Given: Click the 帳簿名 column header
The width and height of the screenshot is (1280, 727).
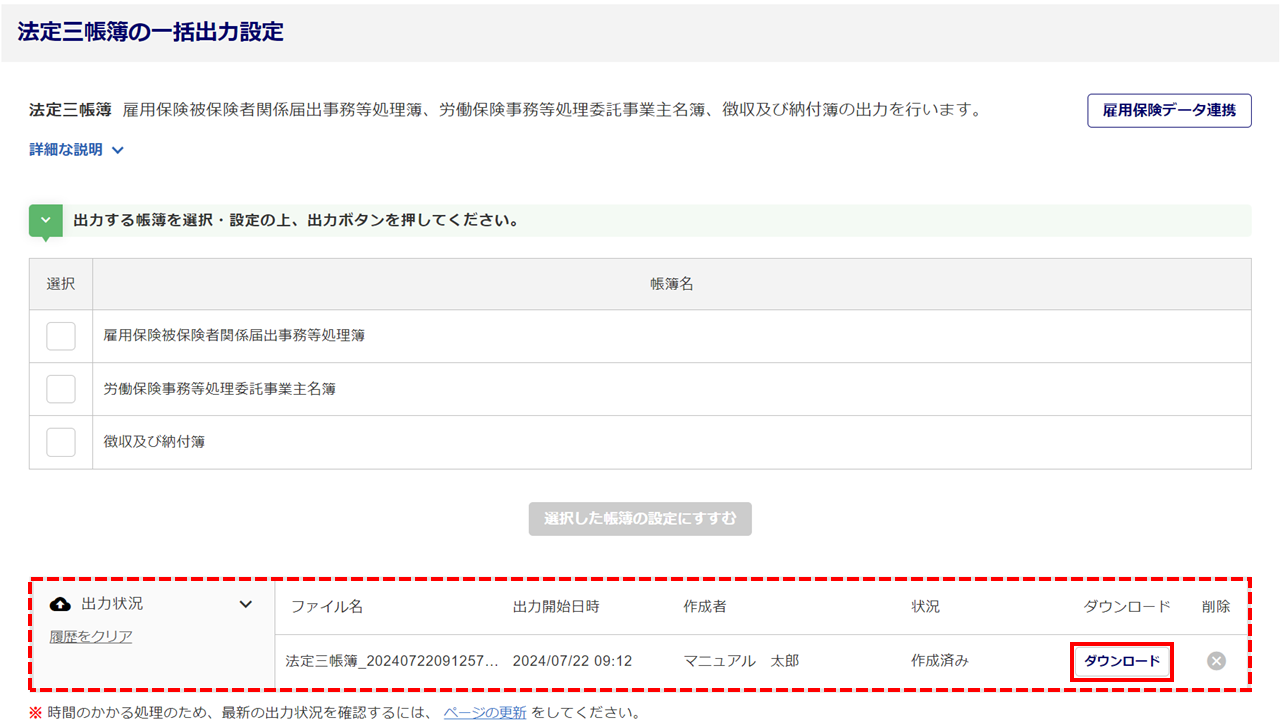Looking at the screenshot, I should point(672,284).
